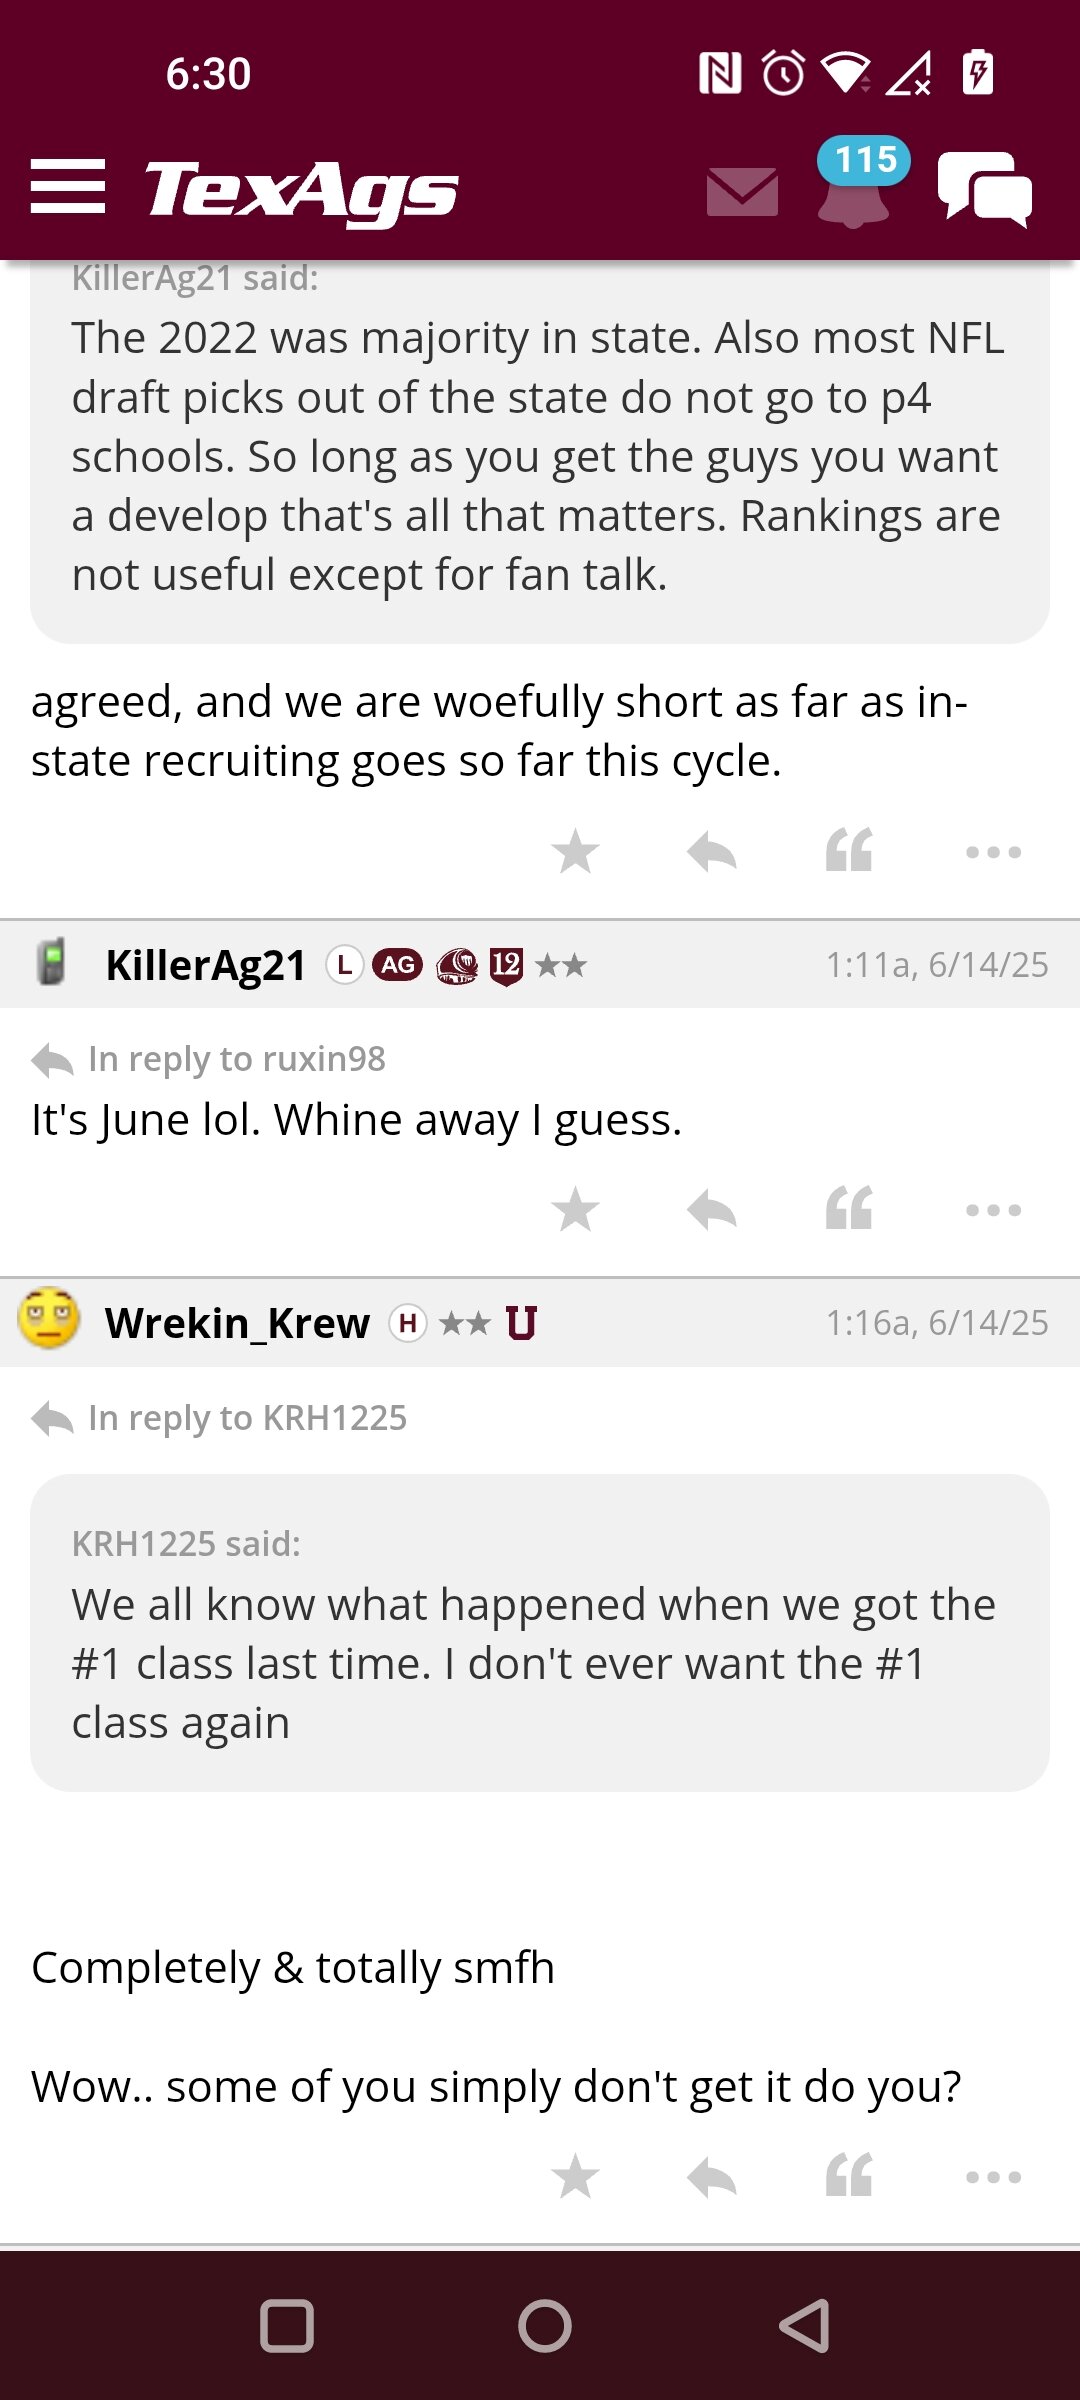Open more options on Wrekin_Krew's post

(x=994, y=2178)
